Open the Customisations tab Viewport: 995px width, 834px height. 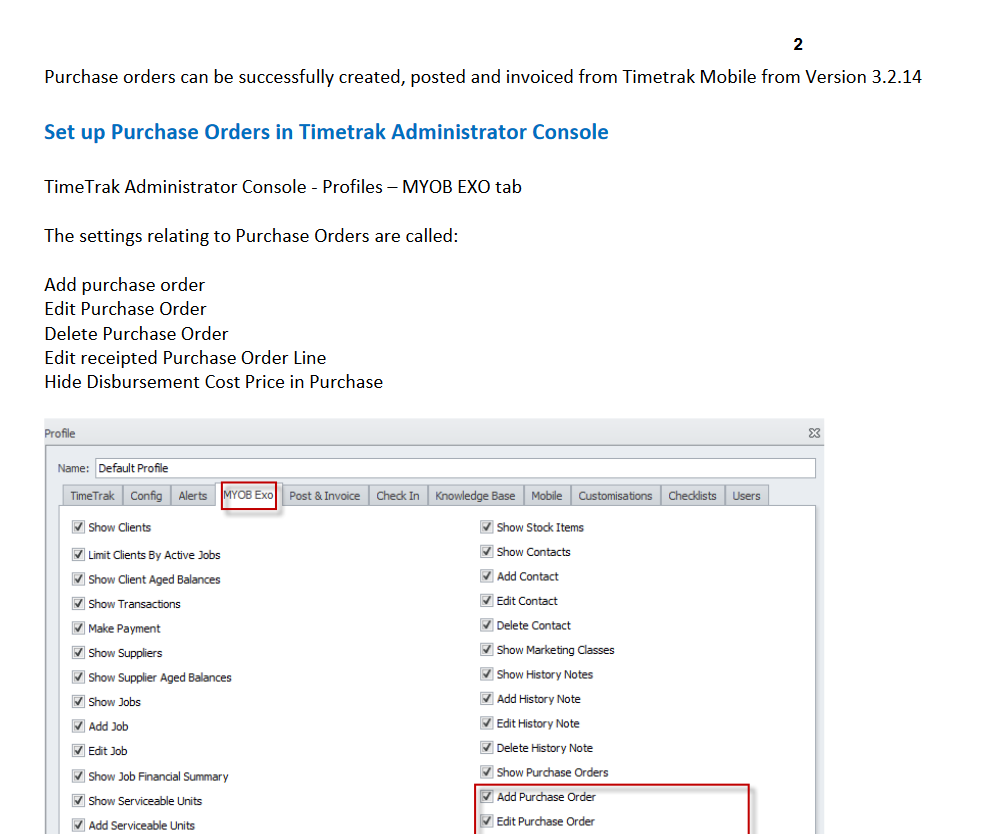point(615,496)
